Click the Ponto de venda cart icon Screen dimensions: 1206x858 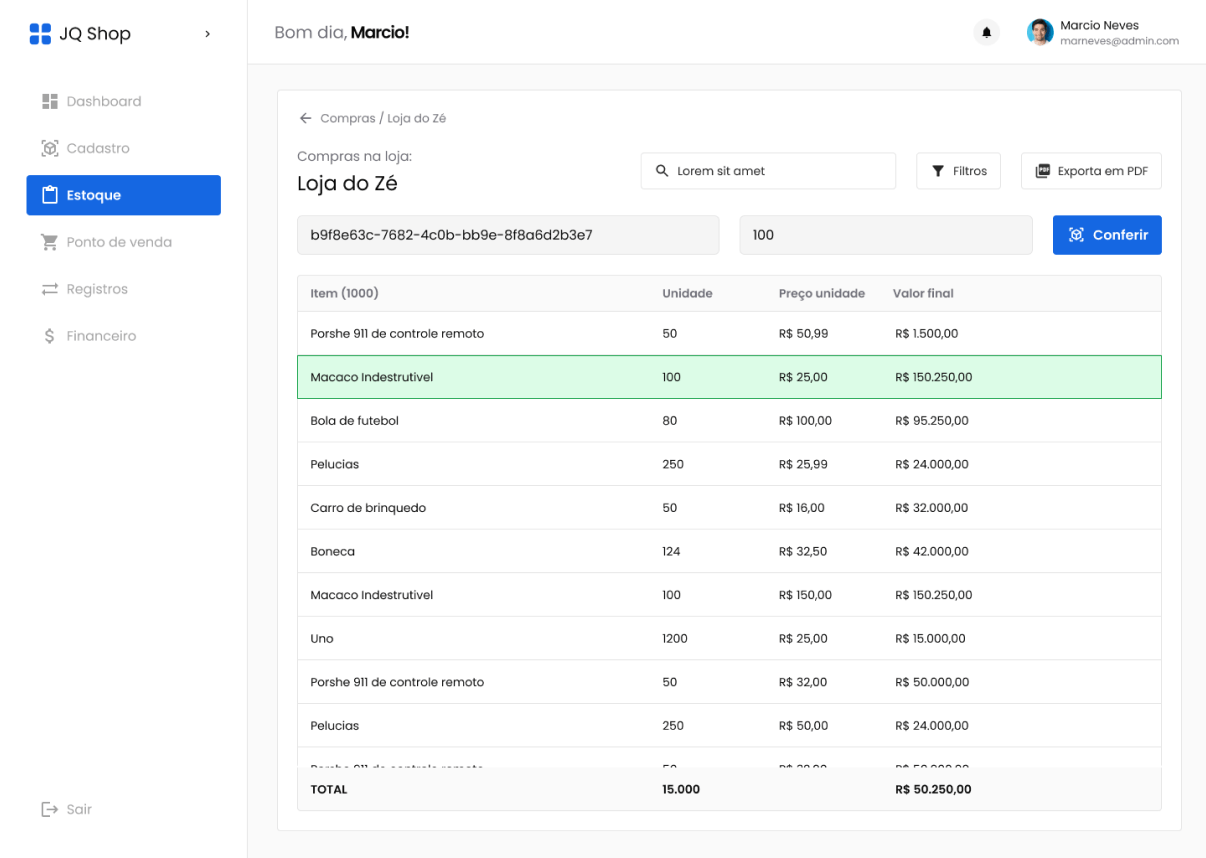click(x=50, y=242)
